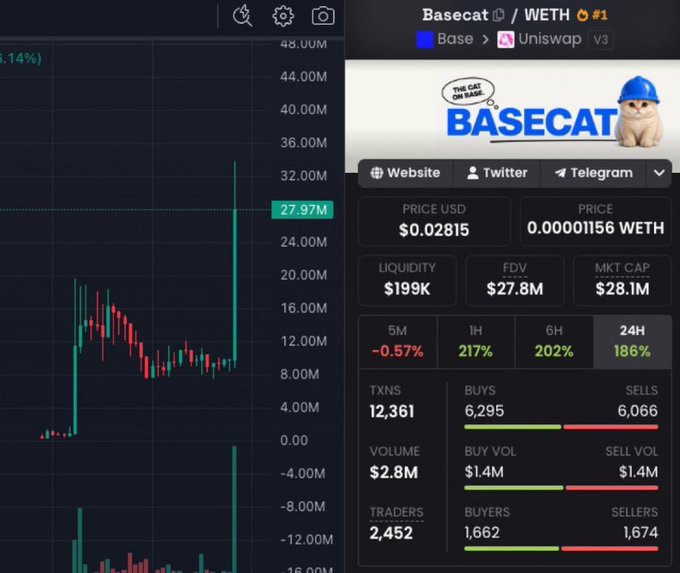The image size is (680, 573).
Task: Click the green buyers ratio bar
Action: pos(511,549)
